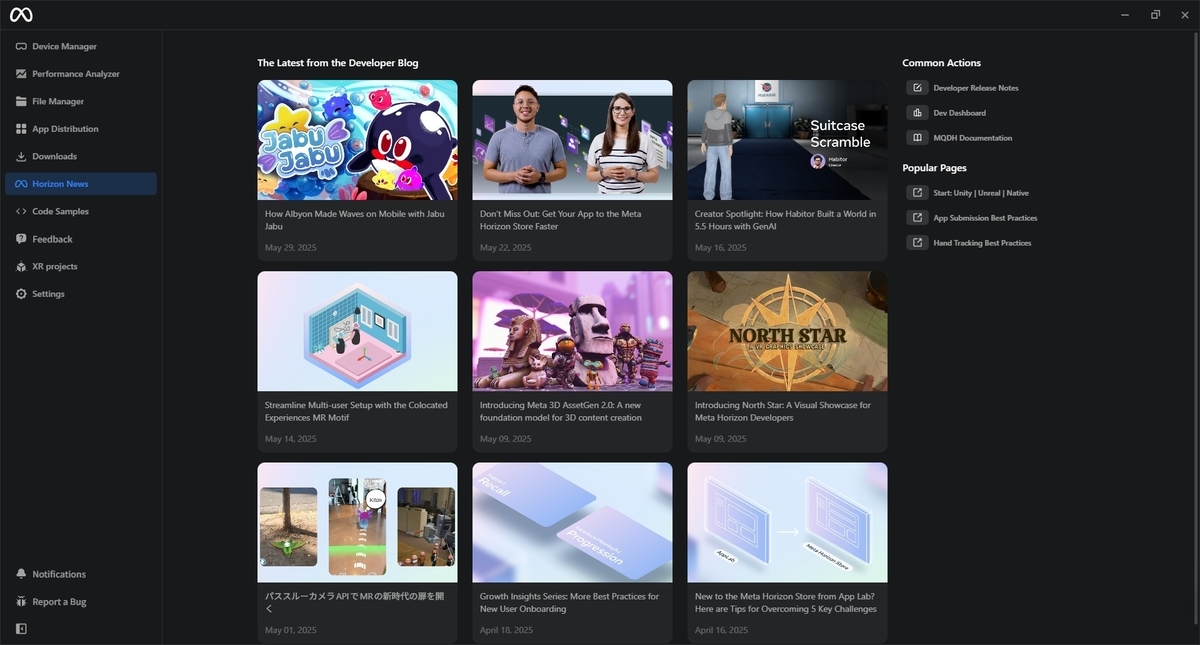Read 'Streamline Multi-user Setup' article title
The height and width of the screenshot is (645, 1200).
pyautogui.click(x=356, y=411)
